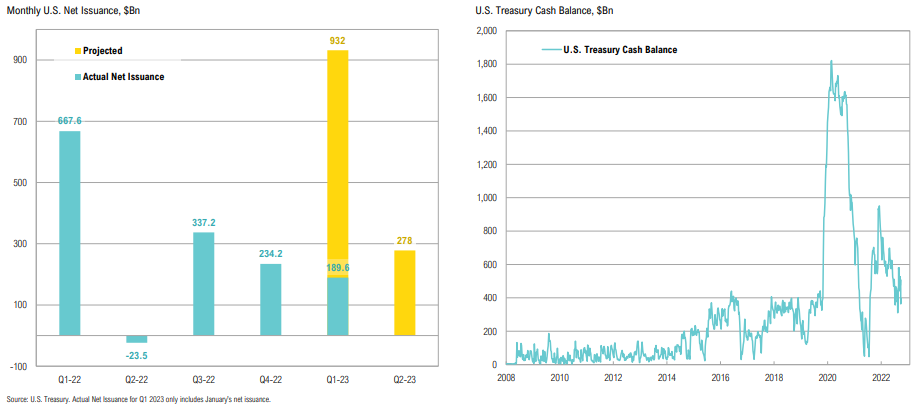
Task: Click the 278 data label
Action: [x=404, y=241]
